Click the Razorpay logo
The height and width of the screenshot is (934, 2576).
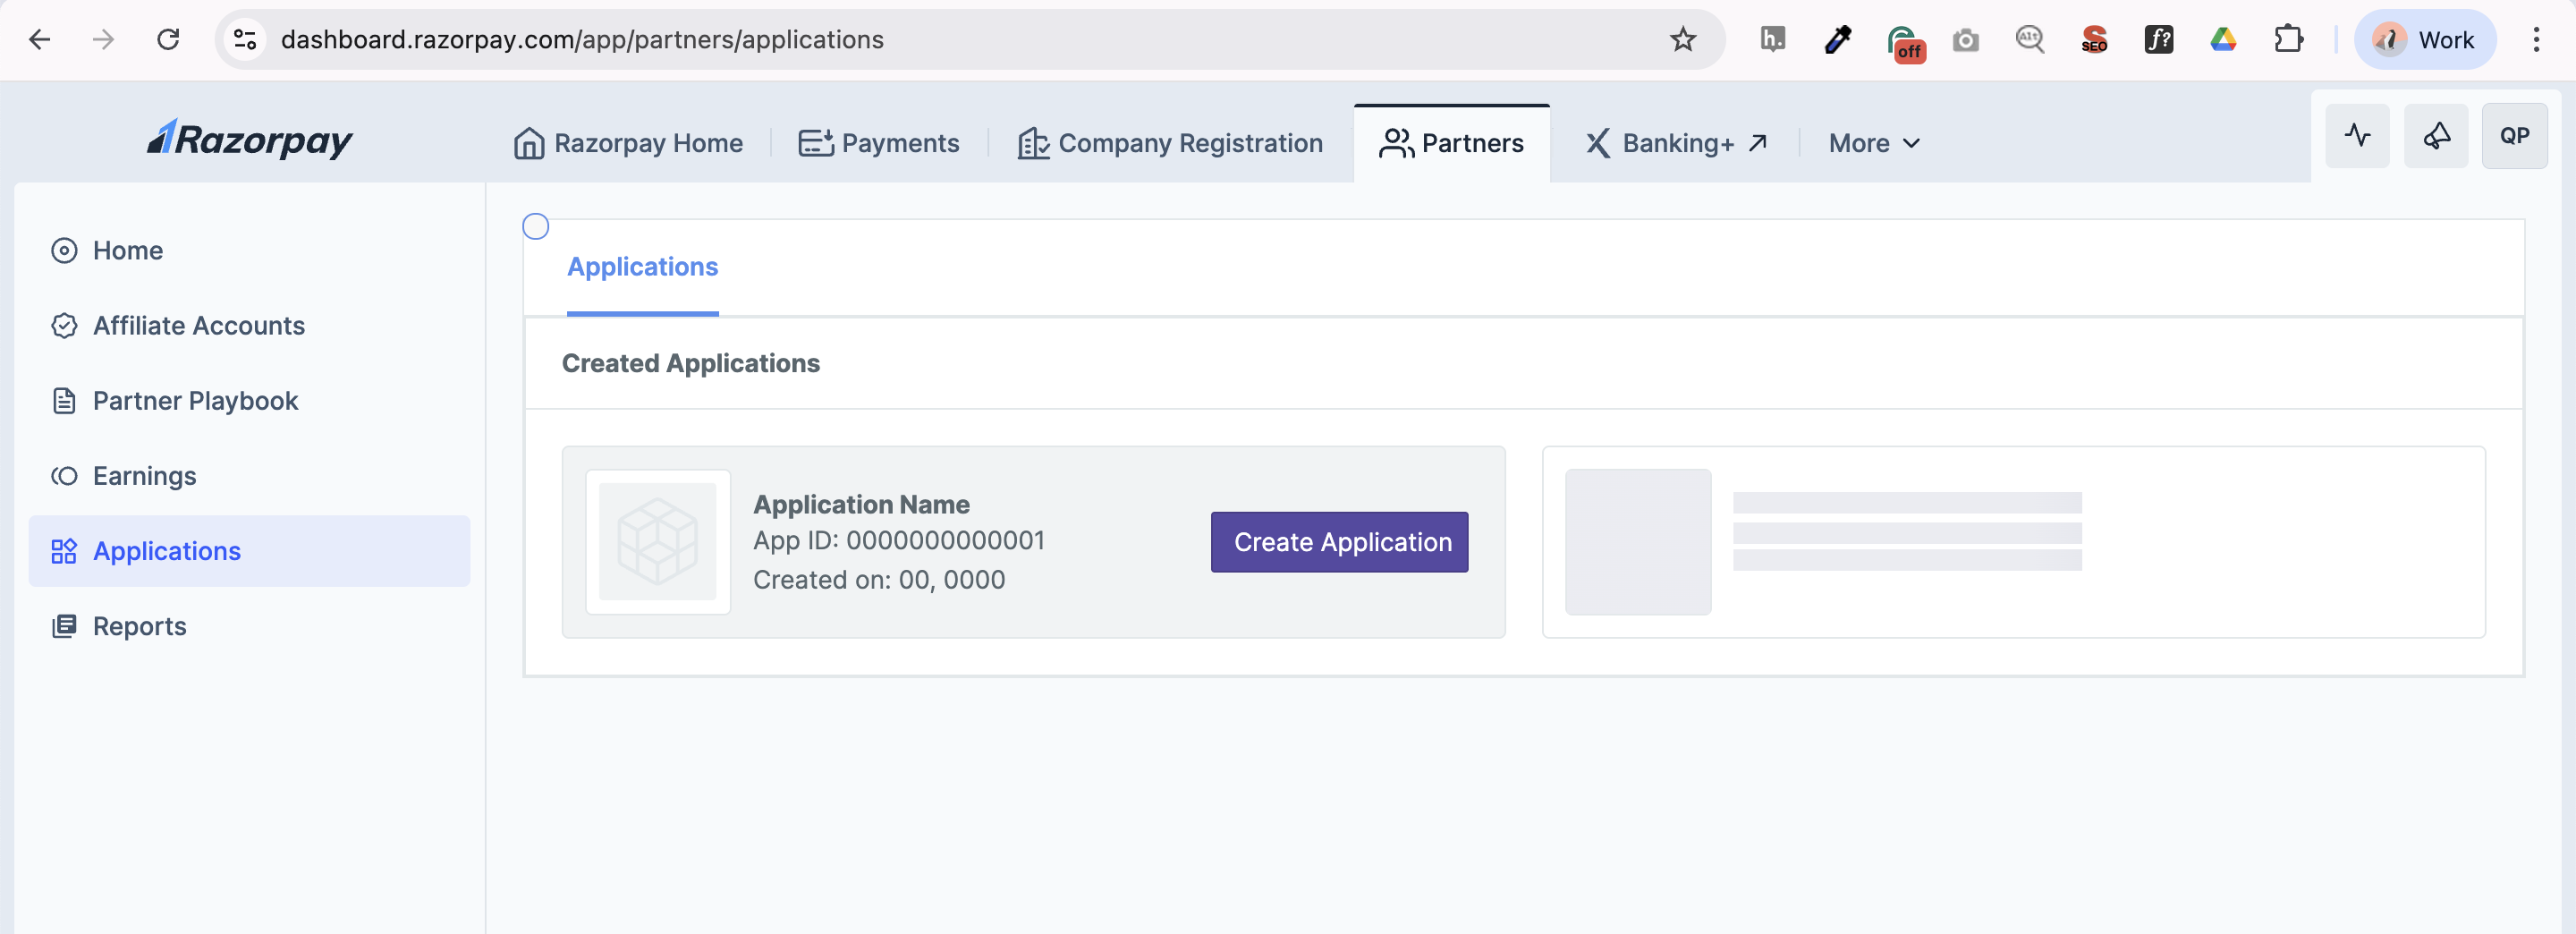pos(250,139)
